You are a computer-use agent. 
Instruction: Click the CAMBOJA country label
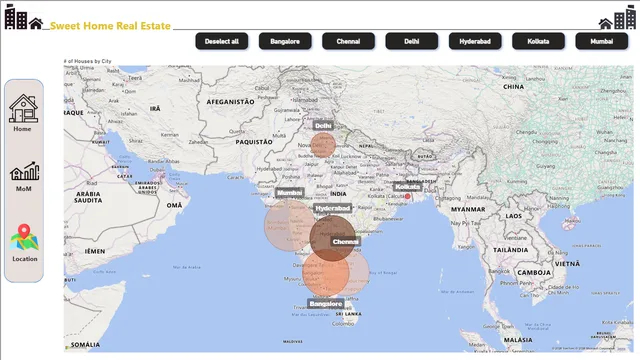[x=534, y=273]
